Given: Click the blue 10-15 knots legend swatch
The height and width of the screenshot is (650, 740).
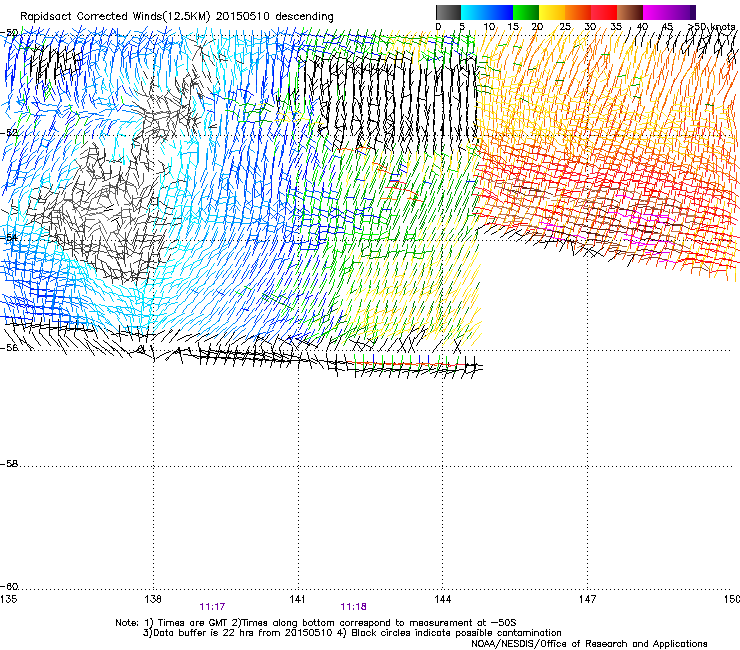Looking at the screenshot, I should click(x=500, y=12).
